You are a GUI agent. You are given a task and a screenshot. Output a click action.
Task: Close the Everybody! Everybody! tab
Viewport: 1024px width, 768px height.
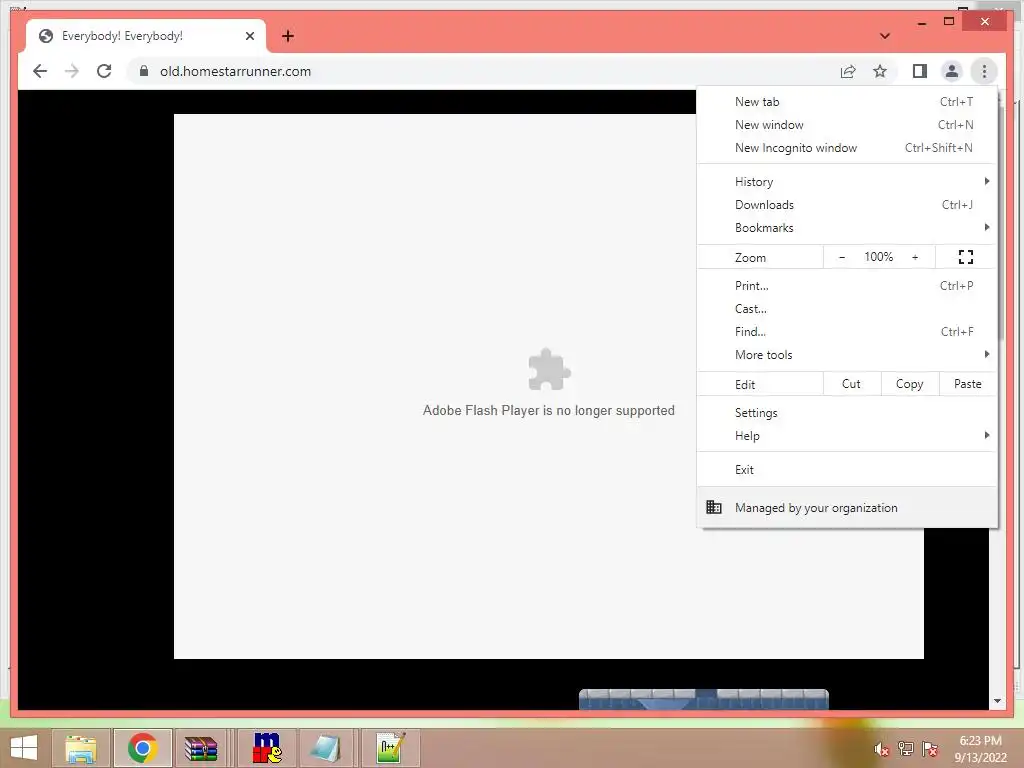click(x=249, y=36)
